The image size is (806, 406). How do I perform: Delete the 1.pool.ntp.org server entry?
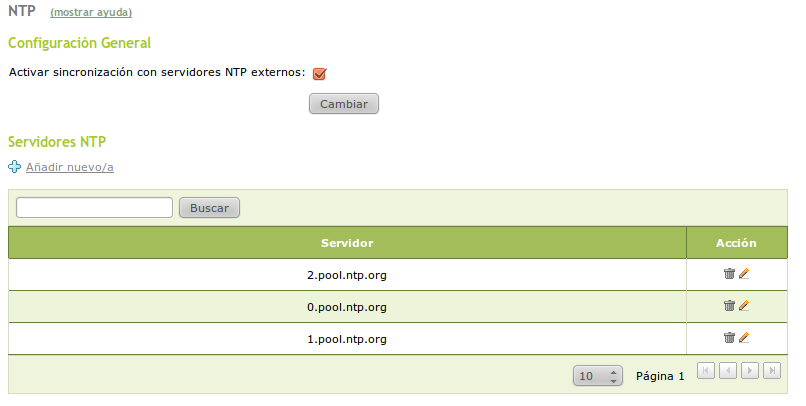[729, 338]
